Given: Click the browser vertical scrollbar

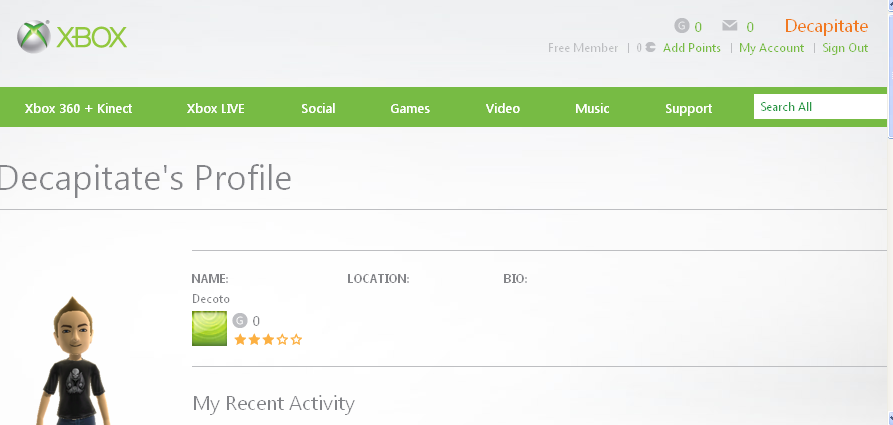Looking at the screenshot, I should 890,212.
